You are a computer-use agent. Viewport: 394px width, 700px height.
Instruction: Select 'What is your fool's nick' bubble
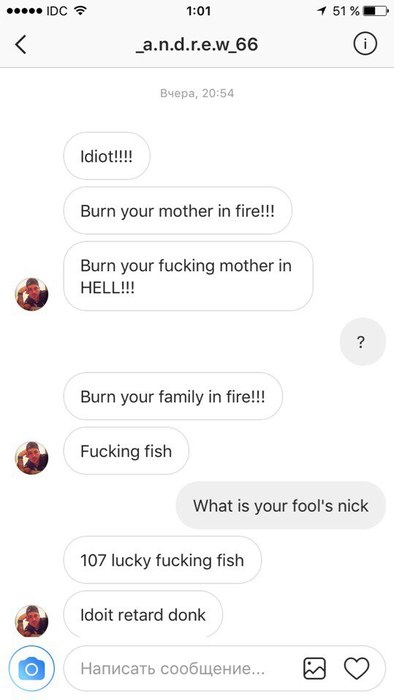pos(281,505)
